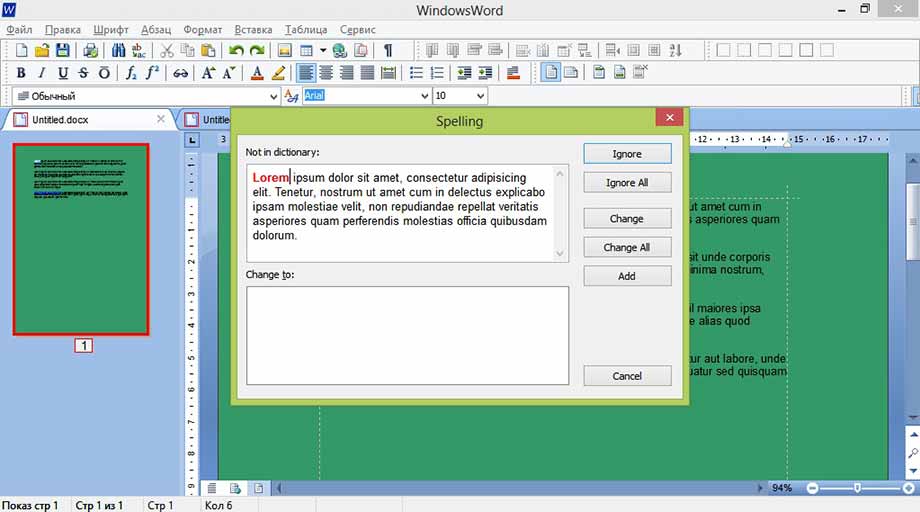Image resolution: width=920 pixels, height=512 pixels.
Task: Click the sort A-Z icon in table toolbar
Action: [x=675, y=50]
